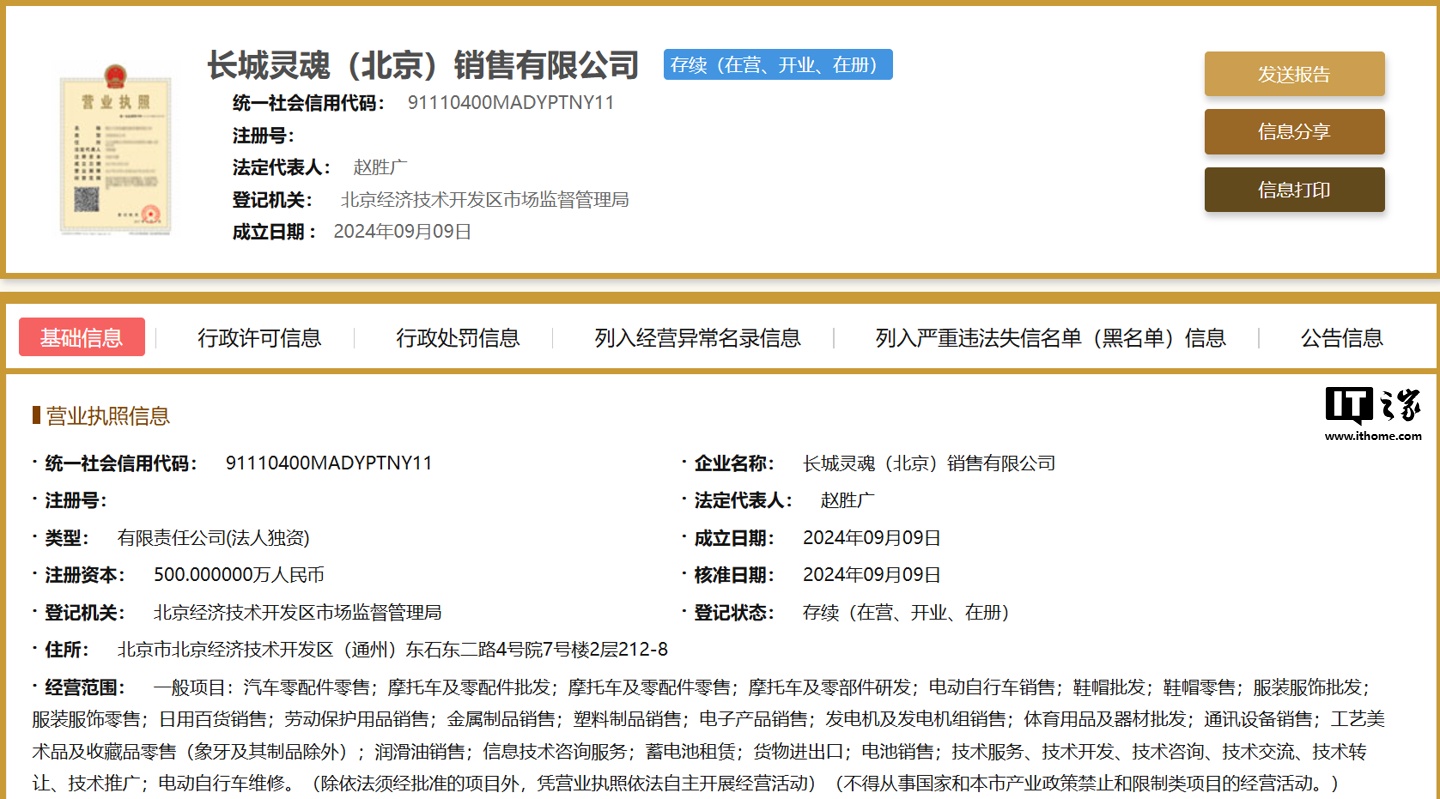The image size is (1440, 799).
Task: Click the 营业执照信息 section heading
Action: point(107,416)
